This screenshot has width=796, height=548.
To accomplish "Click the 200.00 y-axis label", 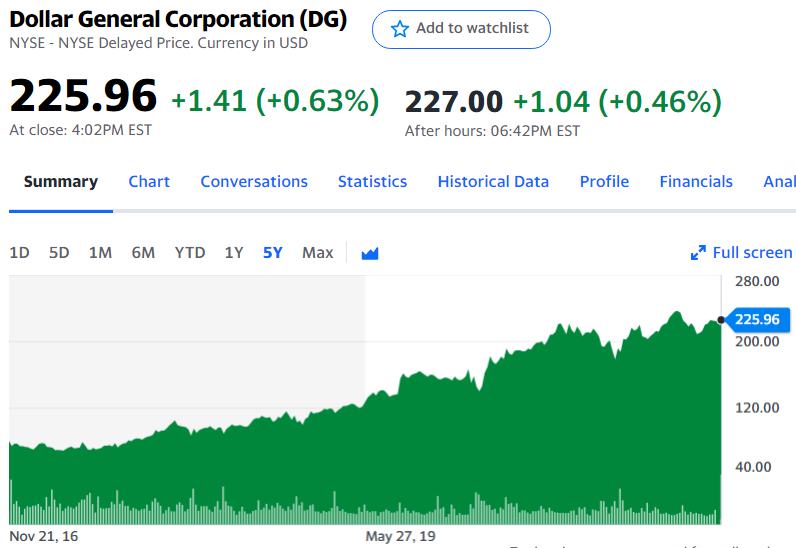I will (x=757, y=341).
